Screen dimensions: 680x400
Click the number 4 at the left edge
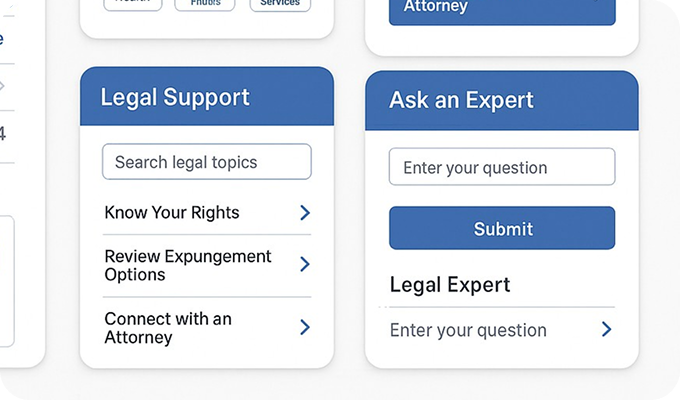coord(2,133)
